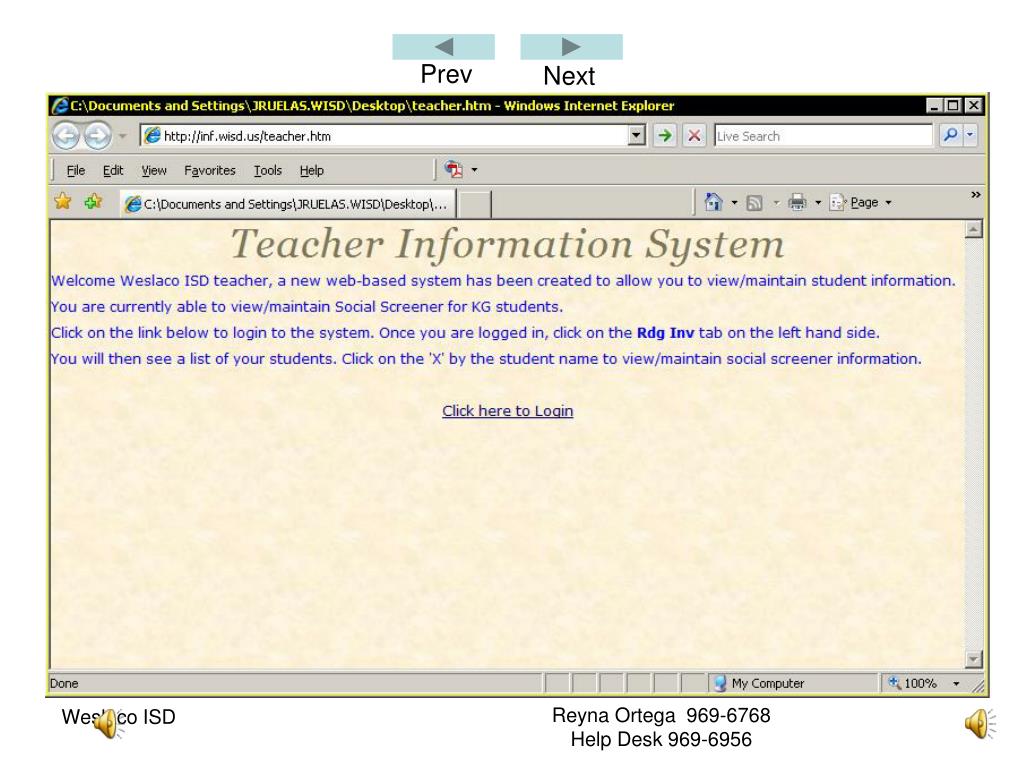
Task: Open the File menu
Action: [76, 170]
